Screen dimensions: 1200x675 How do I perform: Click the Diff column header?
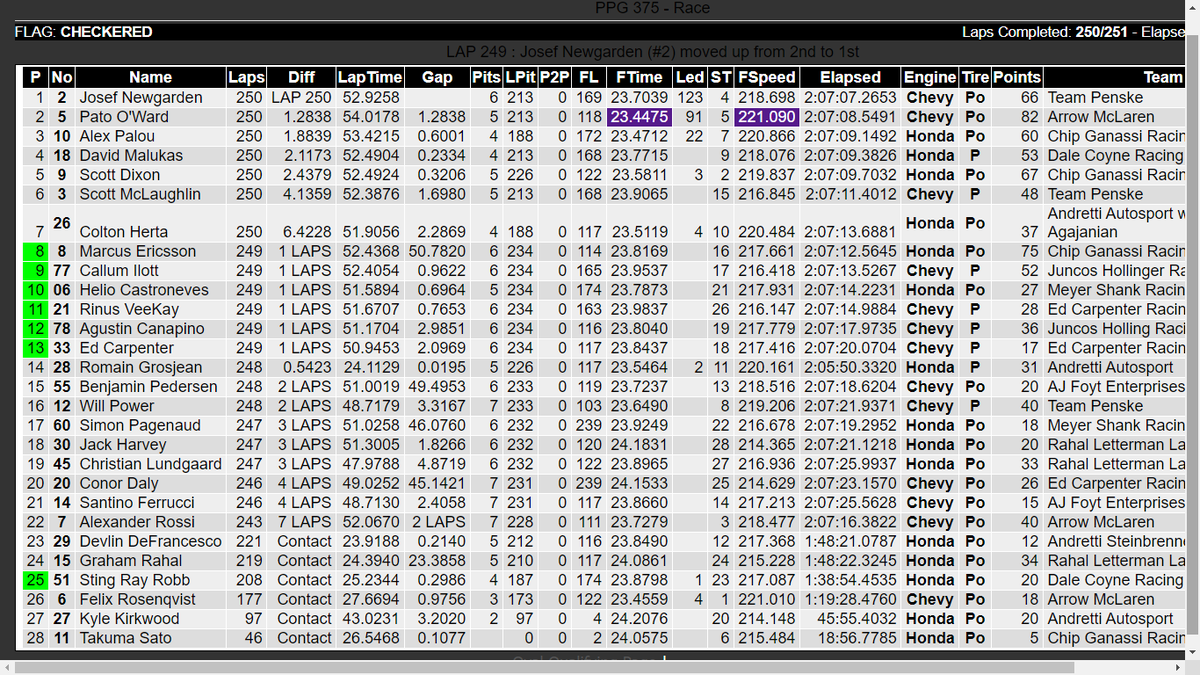(x=301, y=77)
